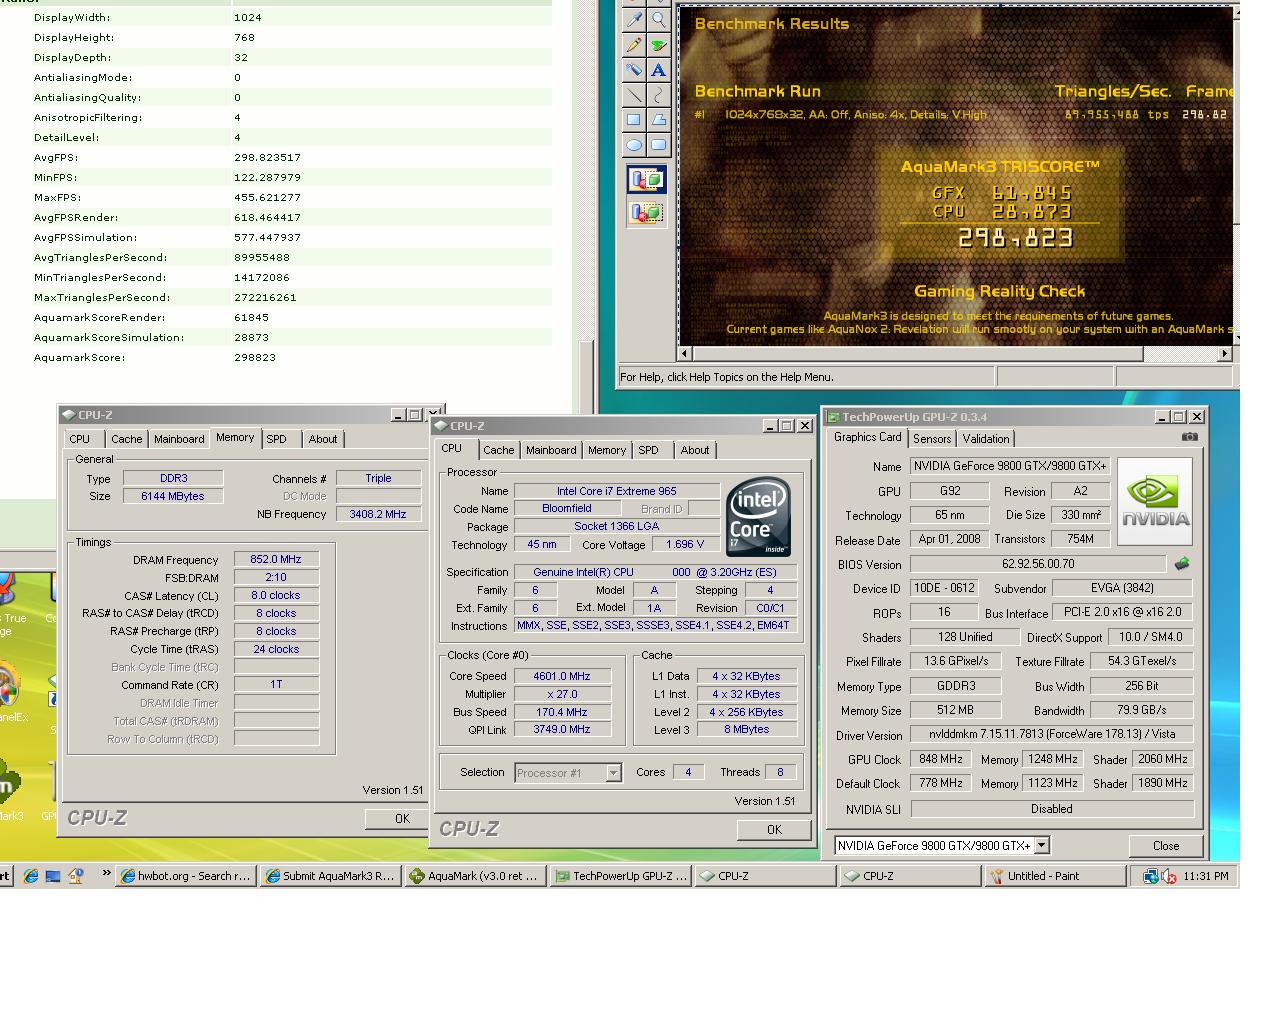This screenshot has height=1024, width=1280.
Task: Select Graphics Card tab in GPU-Z
Action: 868,438
